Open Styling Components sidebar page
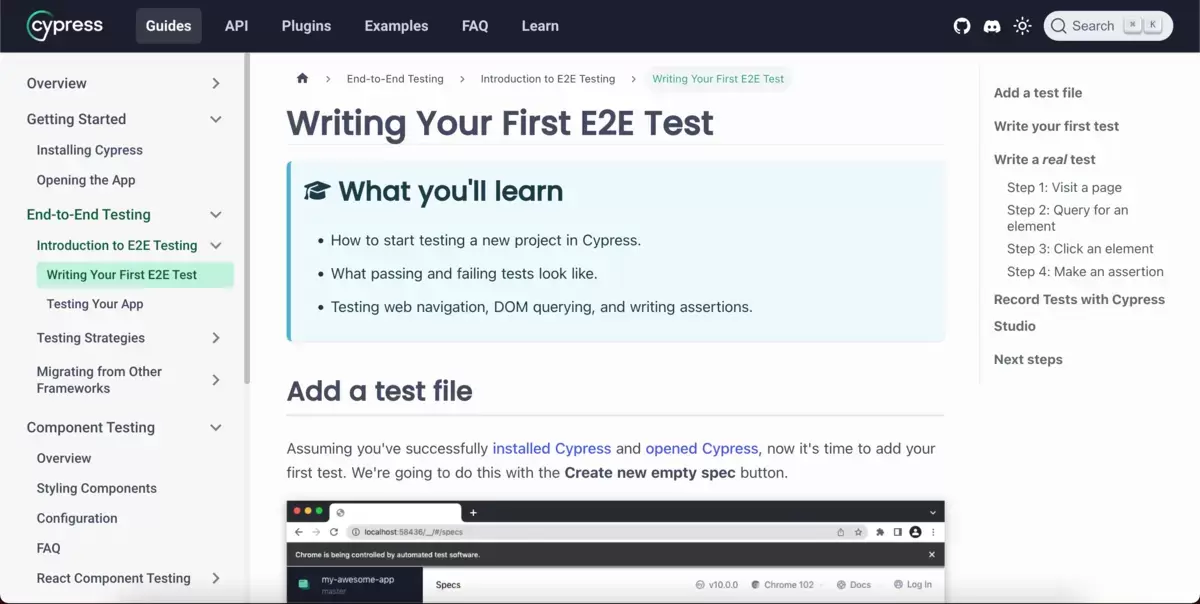Viewport: 1200px width, 604px height. 97,488
